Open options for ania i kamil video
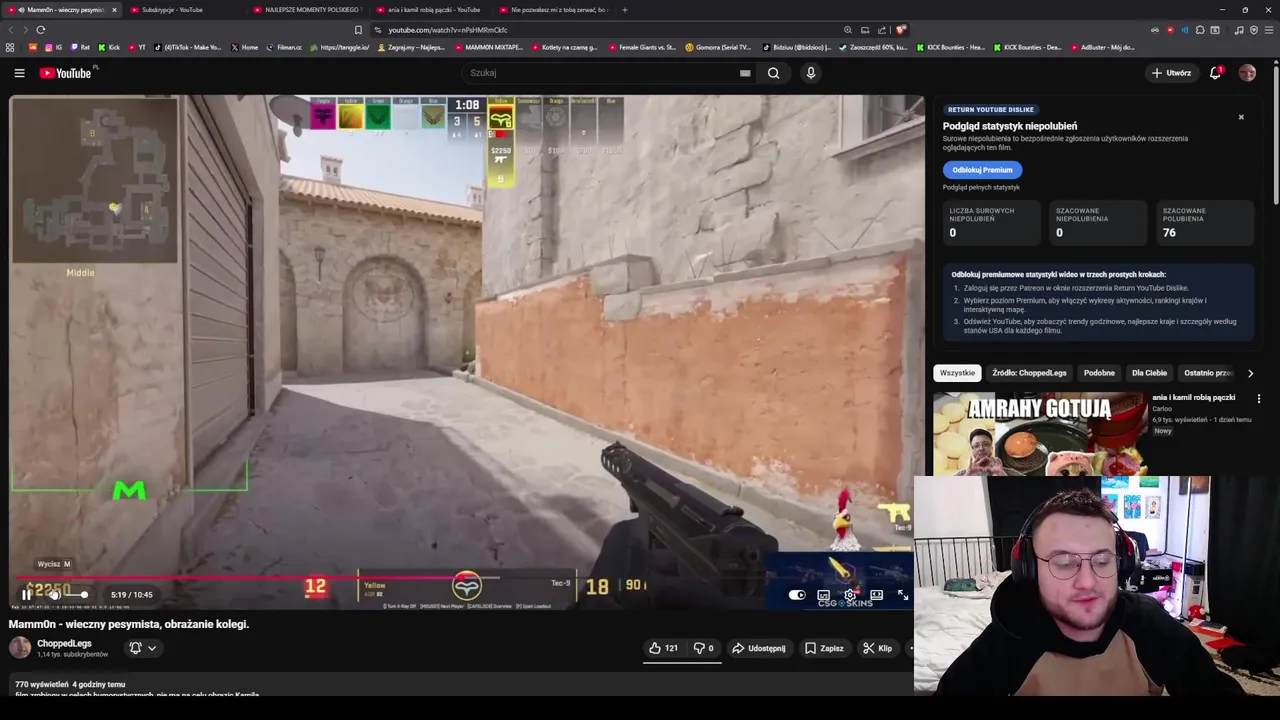The width and height of the screenshot is (1280, 720). tap(1259, 399)
